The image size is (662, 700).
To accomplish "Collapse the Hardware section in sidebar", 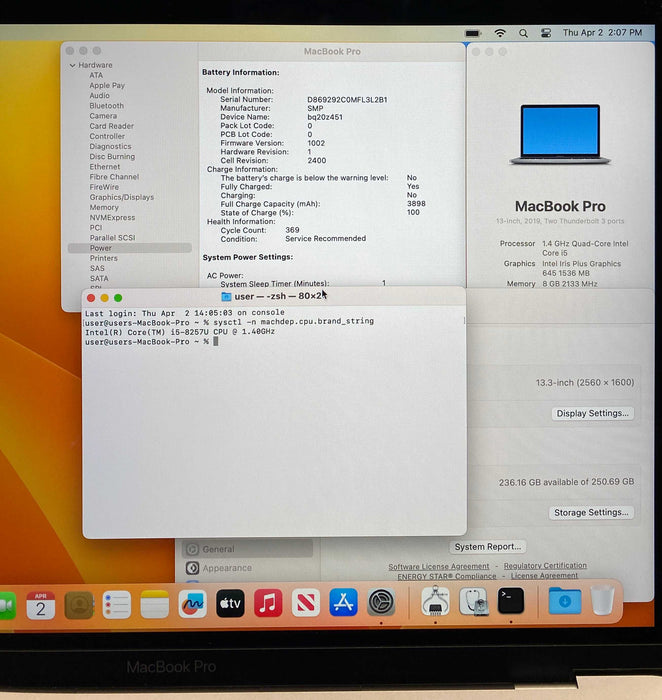I will pos(72,65).
